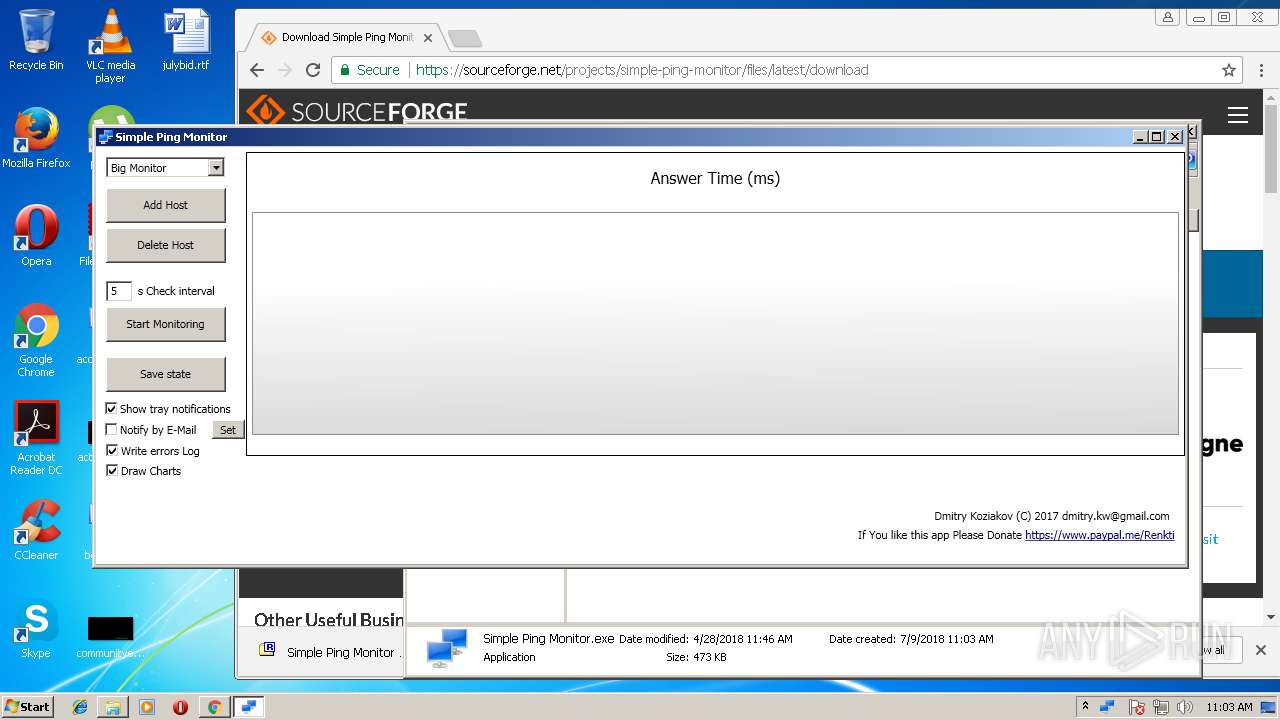Image resolution: width=1280 pixels, height=720 pixels.
Task: Click the Save state button
Action: pos(166,374)
